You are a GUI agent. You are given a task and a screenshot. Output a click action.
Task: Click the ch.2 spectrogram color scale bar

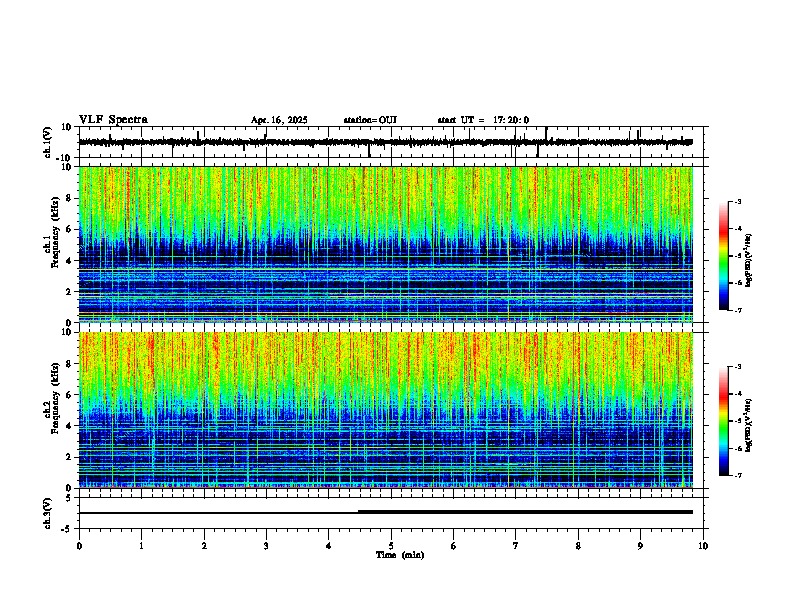724,421
